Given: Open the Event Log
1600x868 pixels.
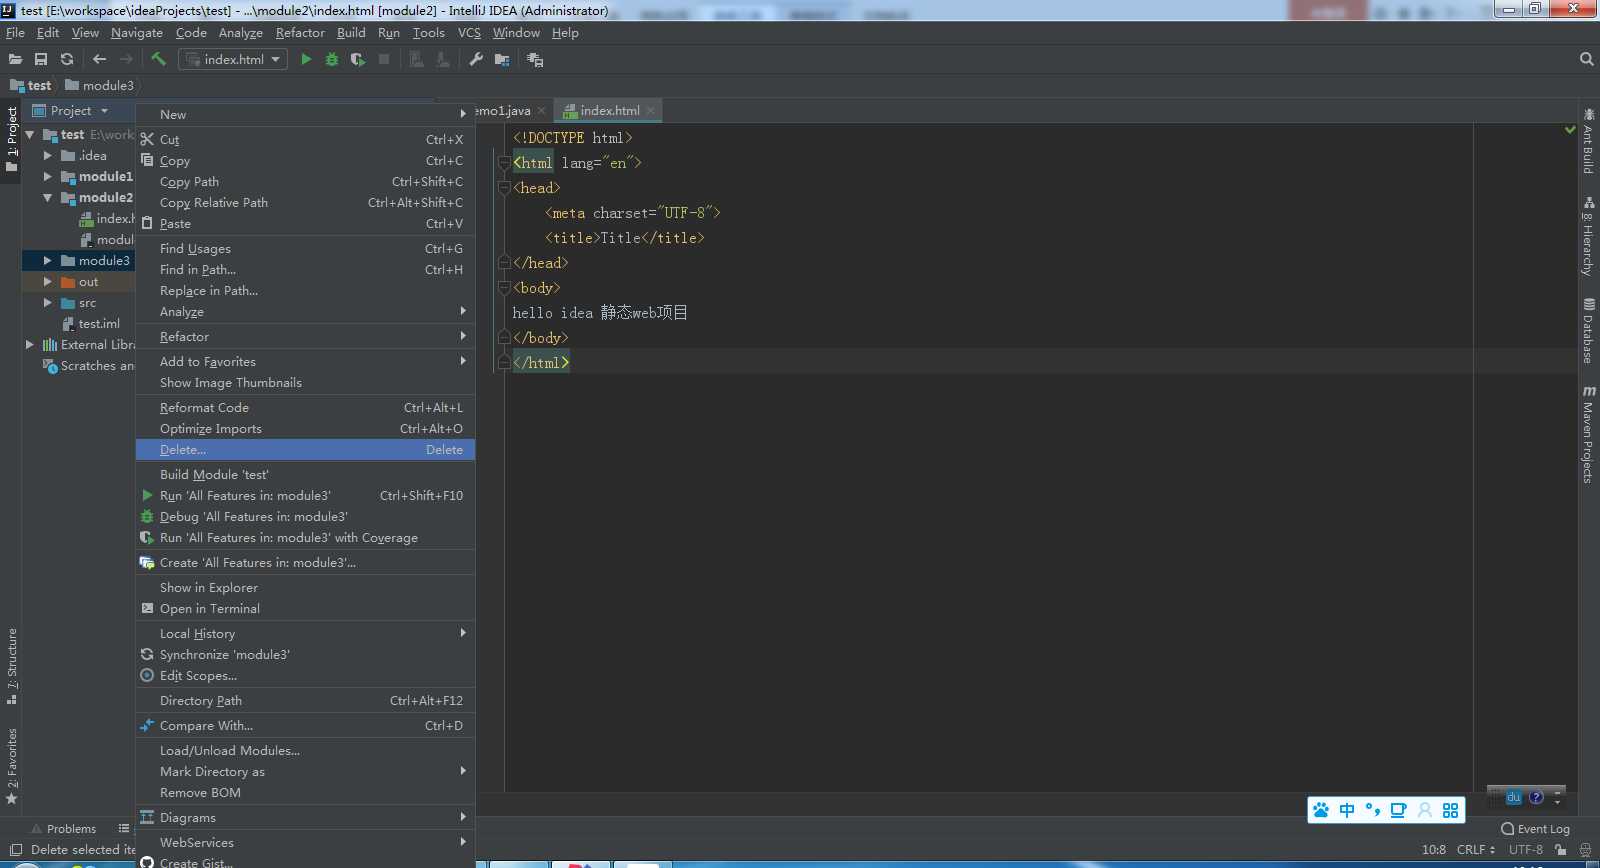Looking at the screenshot, I should 1535,829.
